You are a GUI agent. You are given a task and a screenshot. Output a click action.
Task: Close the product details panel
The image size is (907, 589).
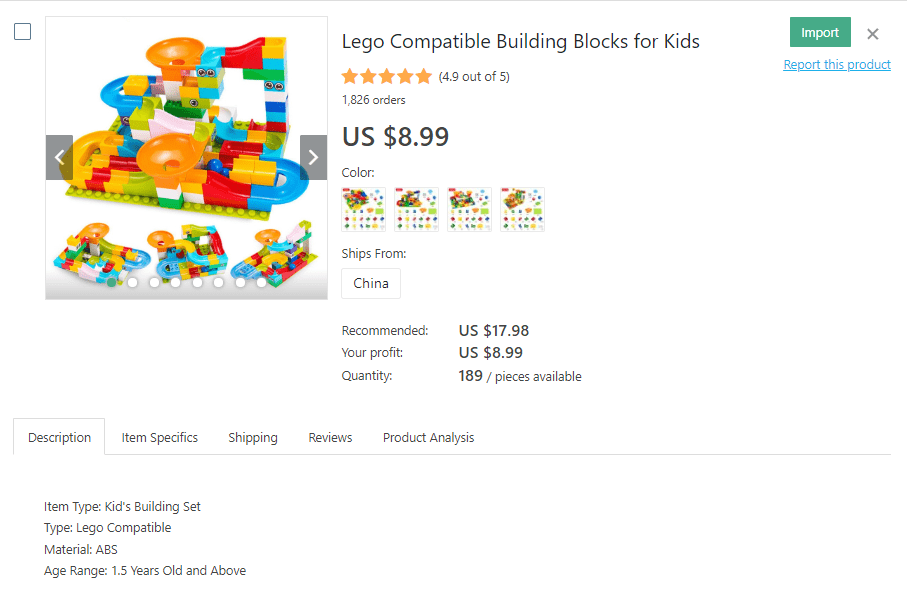[x=873, y=34]
